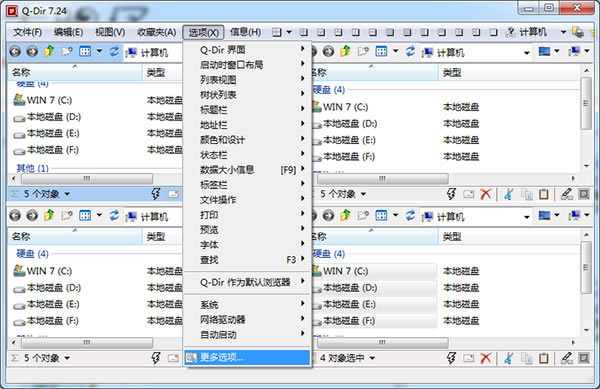The image size is (600, 389).
Task: Open the 收藏夹(A) menu
Action: 157,33
